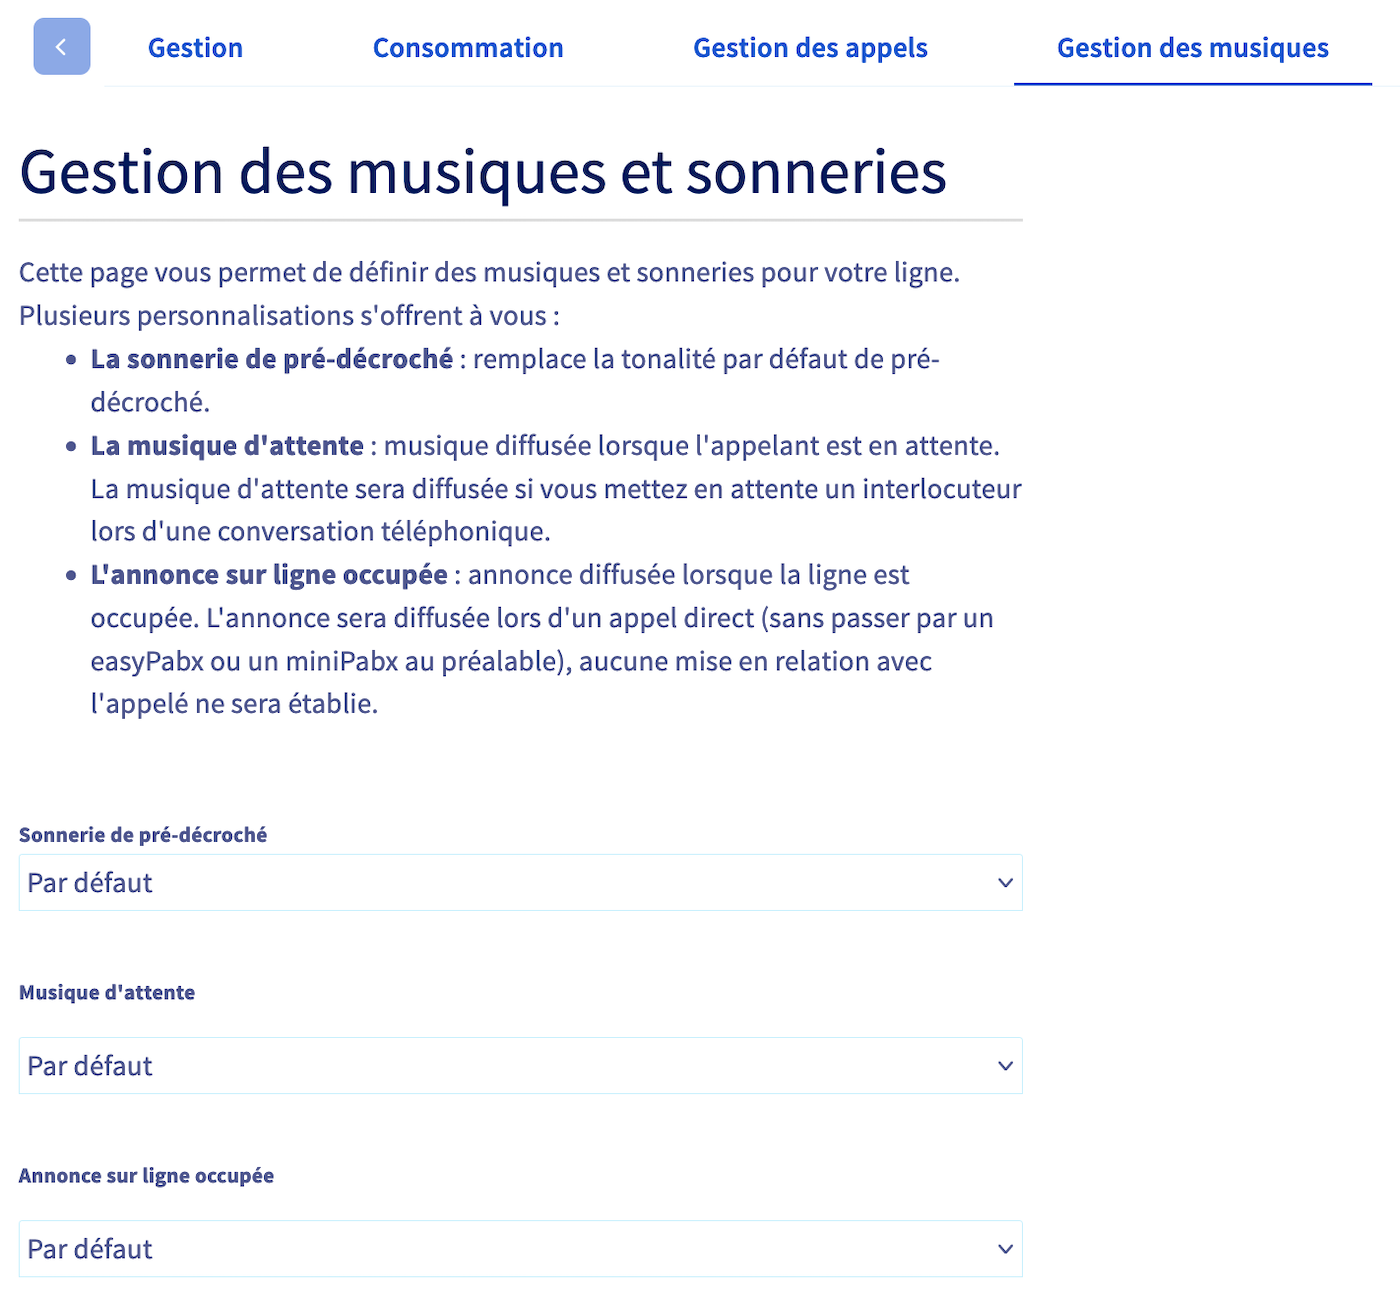Open the Annonce sur ligne occupée dropdown
Image resolution: width=1400 pixels, height=1296 pixels.
pos(520,1249)
